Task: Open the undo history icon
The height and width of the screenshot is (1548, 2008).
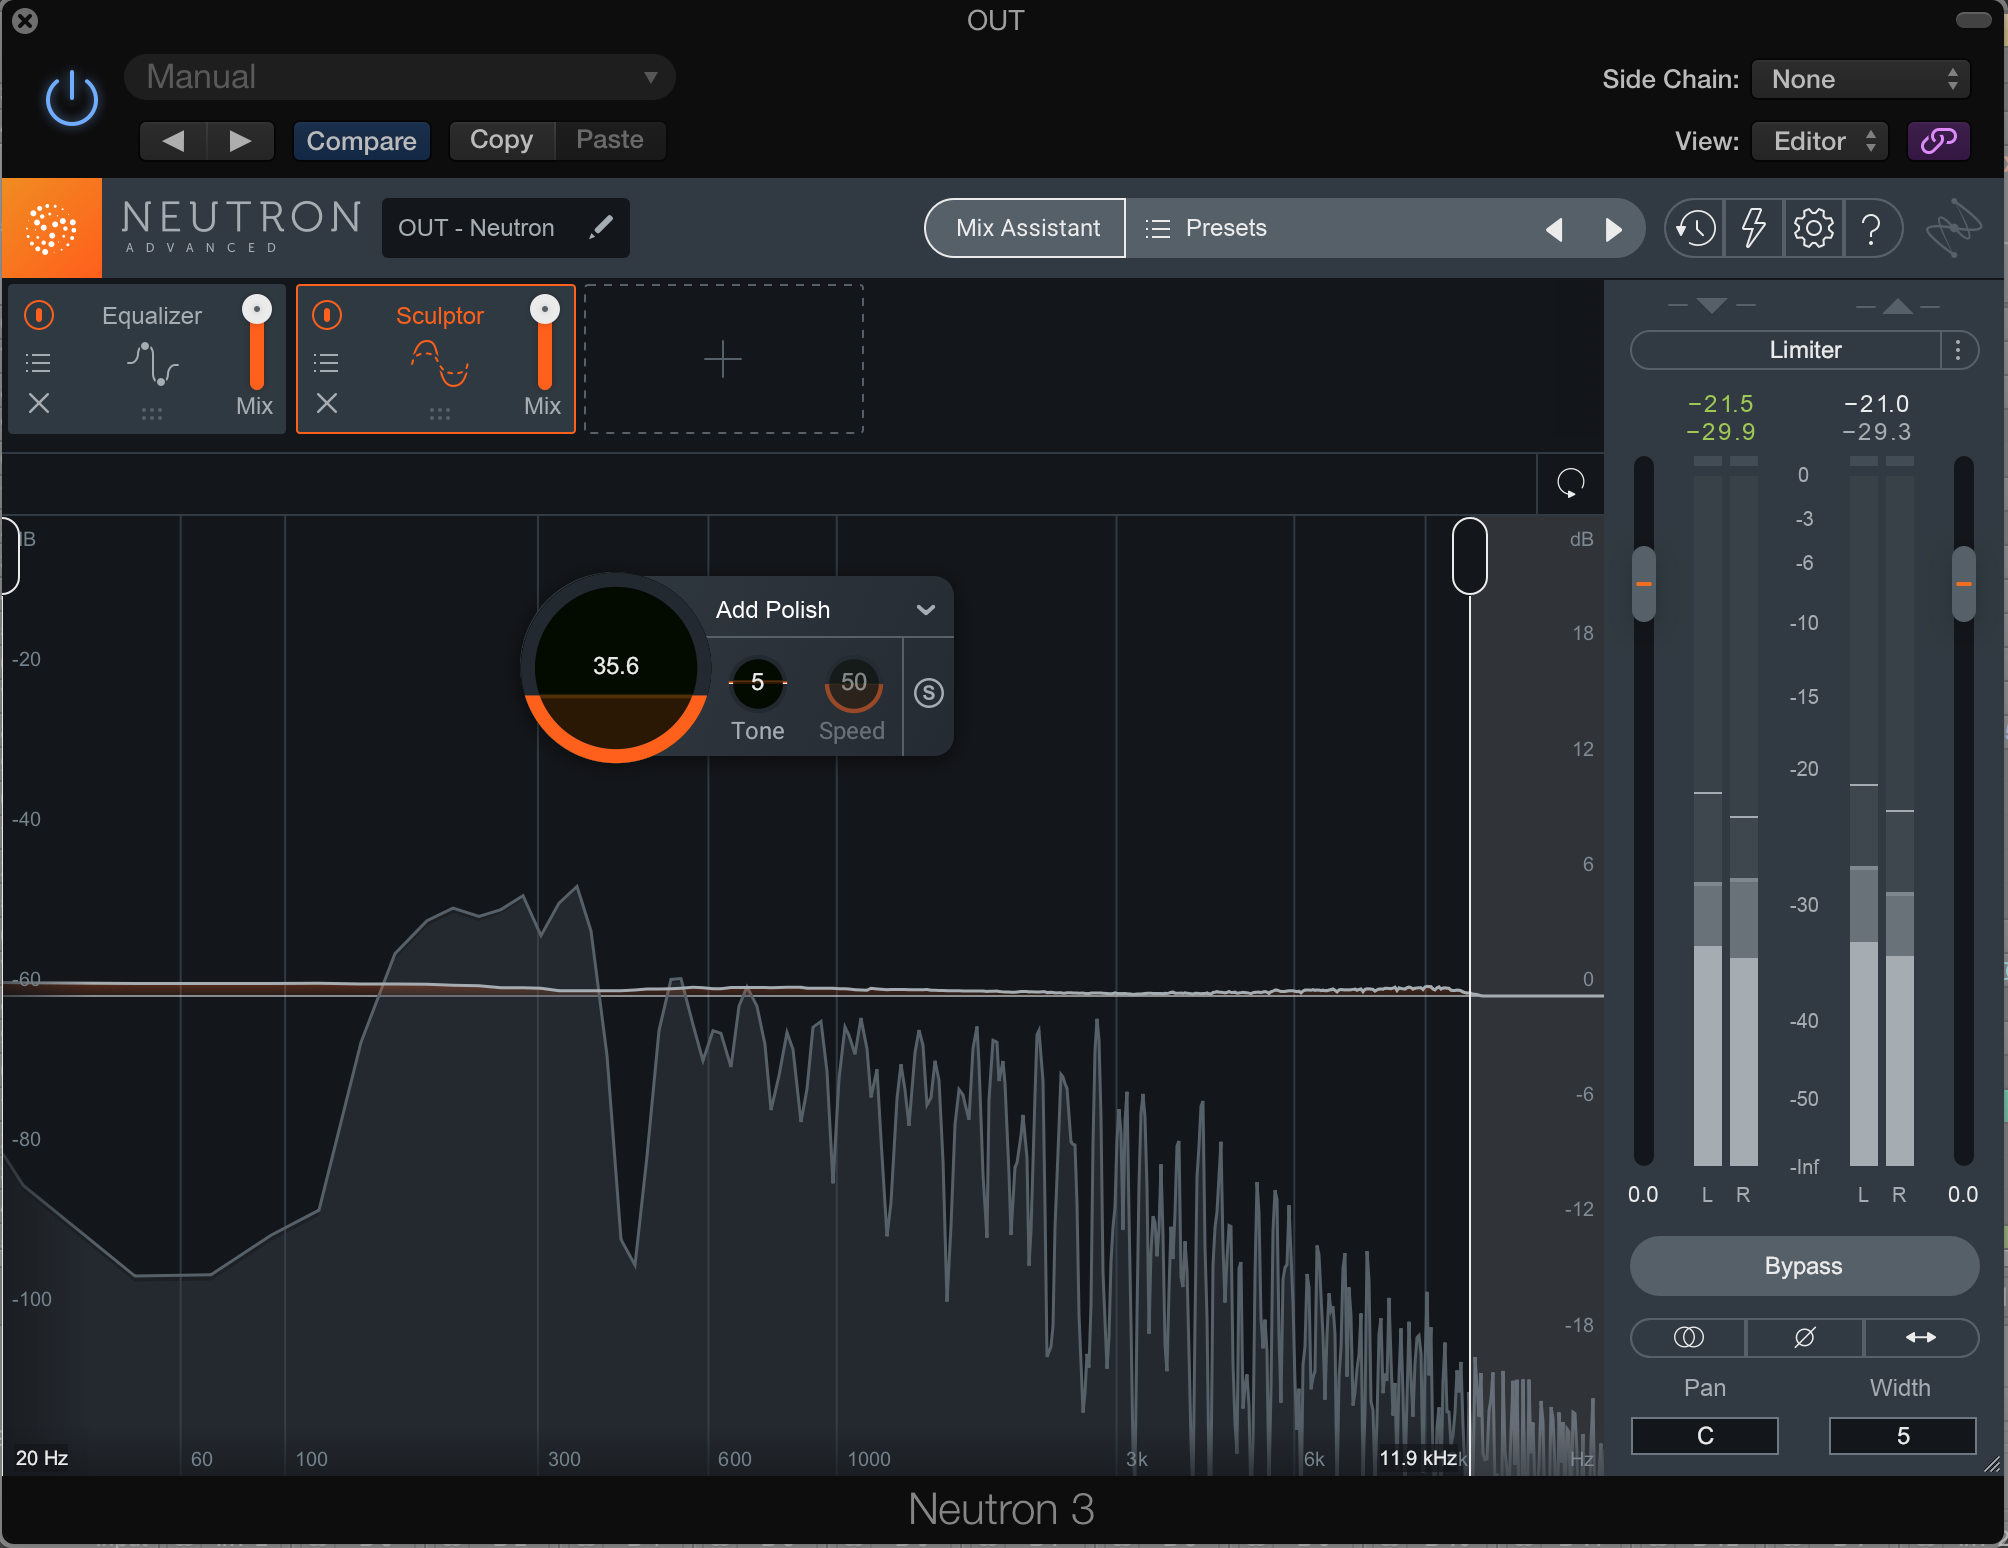Action: (x=1695, y=229)
